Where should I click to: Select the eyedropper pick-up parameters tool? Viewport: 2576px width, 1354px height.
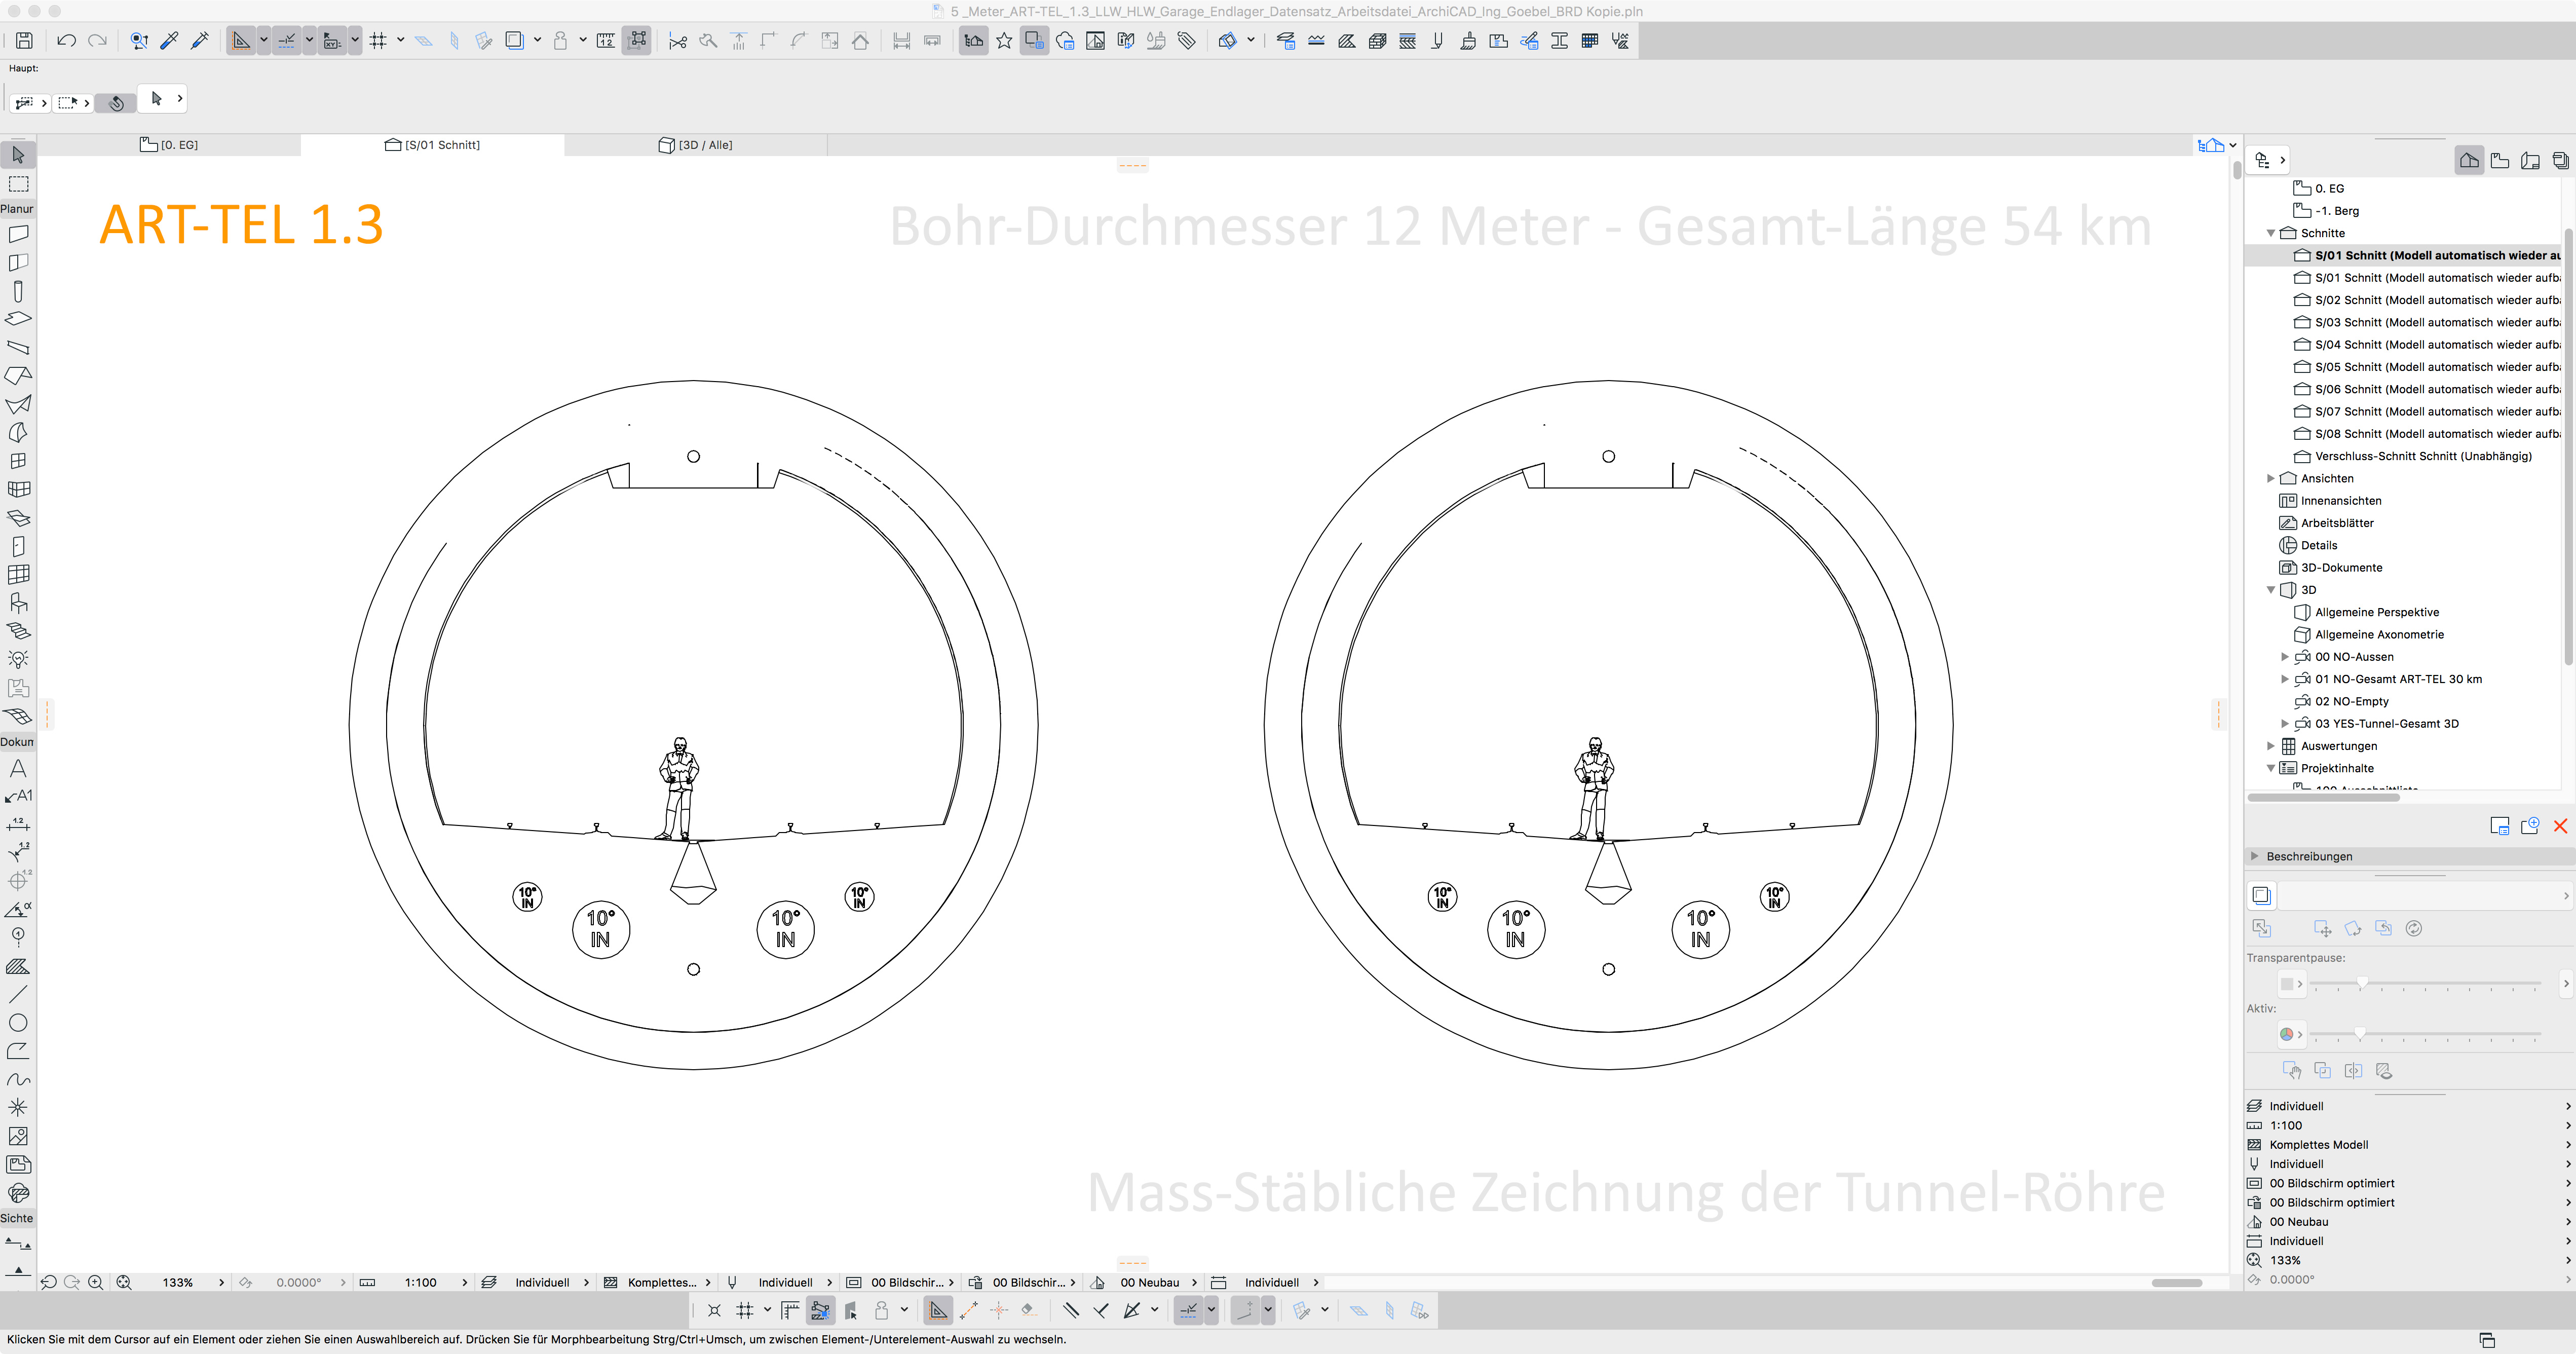pyautogui.click(x=170, y=41)
